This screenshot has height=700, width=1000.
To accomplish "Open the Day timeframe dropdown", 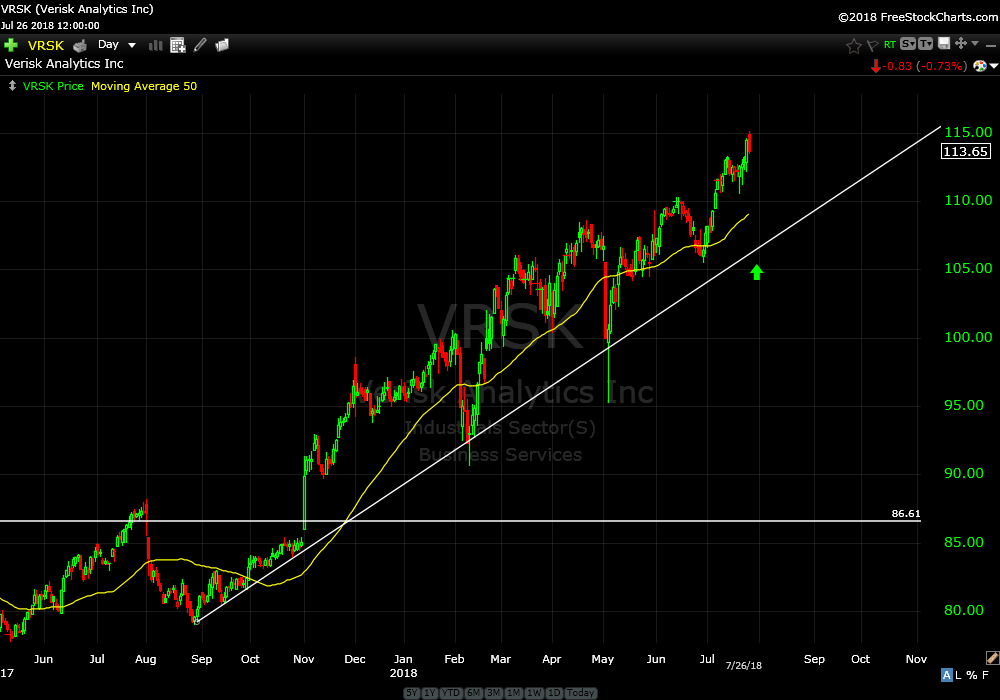I will (x=116, y=45).
